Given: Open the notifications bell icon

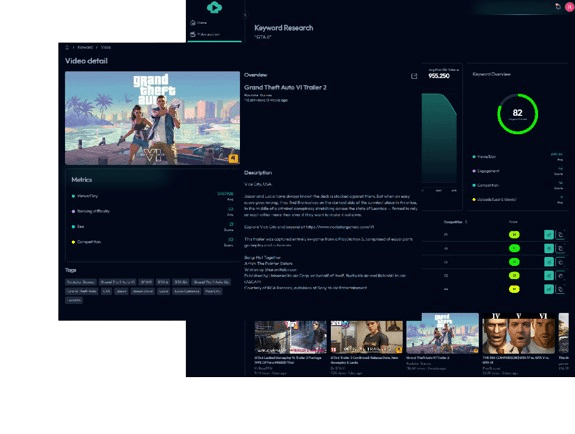Looking at the screenshot, I should [558, 6].
